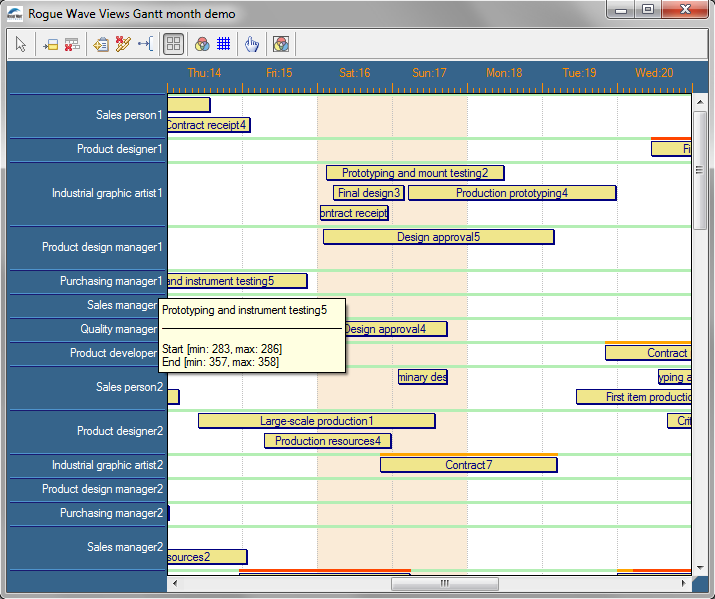715x599 pixels.
Task: Click the Large-scale production1 bar
Action: [316, 421]
